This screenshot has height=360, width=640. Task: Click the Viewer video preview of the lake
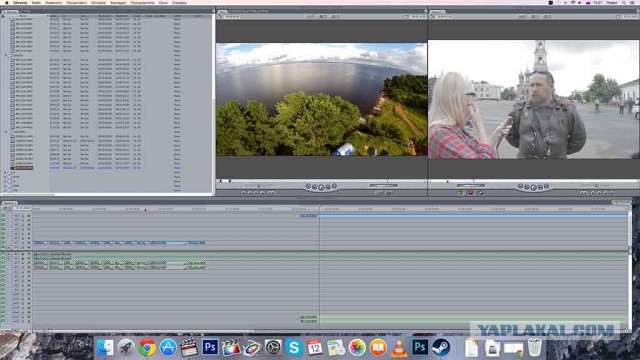(321, 99)
